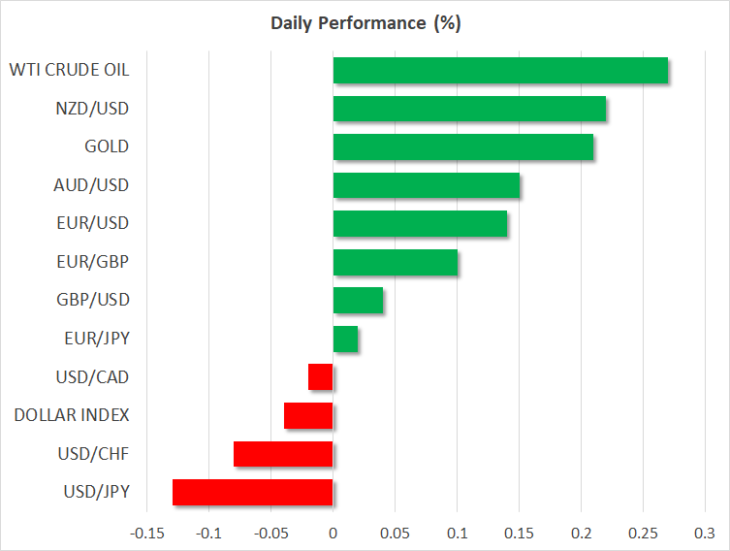
Task: Click the WTI CRUDE OIL axis label
Action: click(69, 70)
